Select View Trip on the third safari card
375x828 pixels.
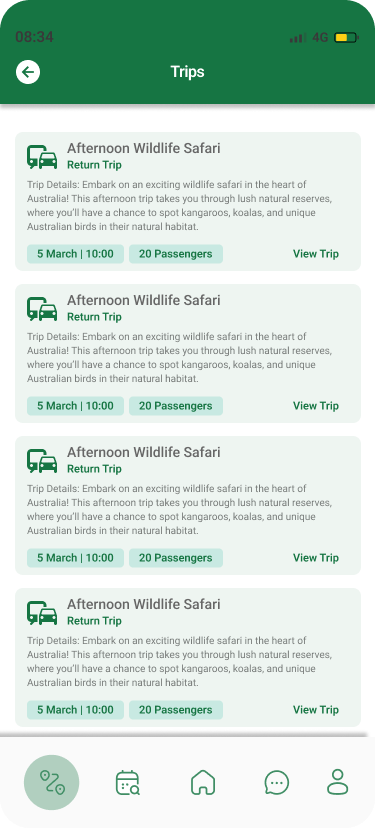tap(316, 558)
